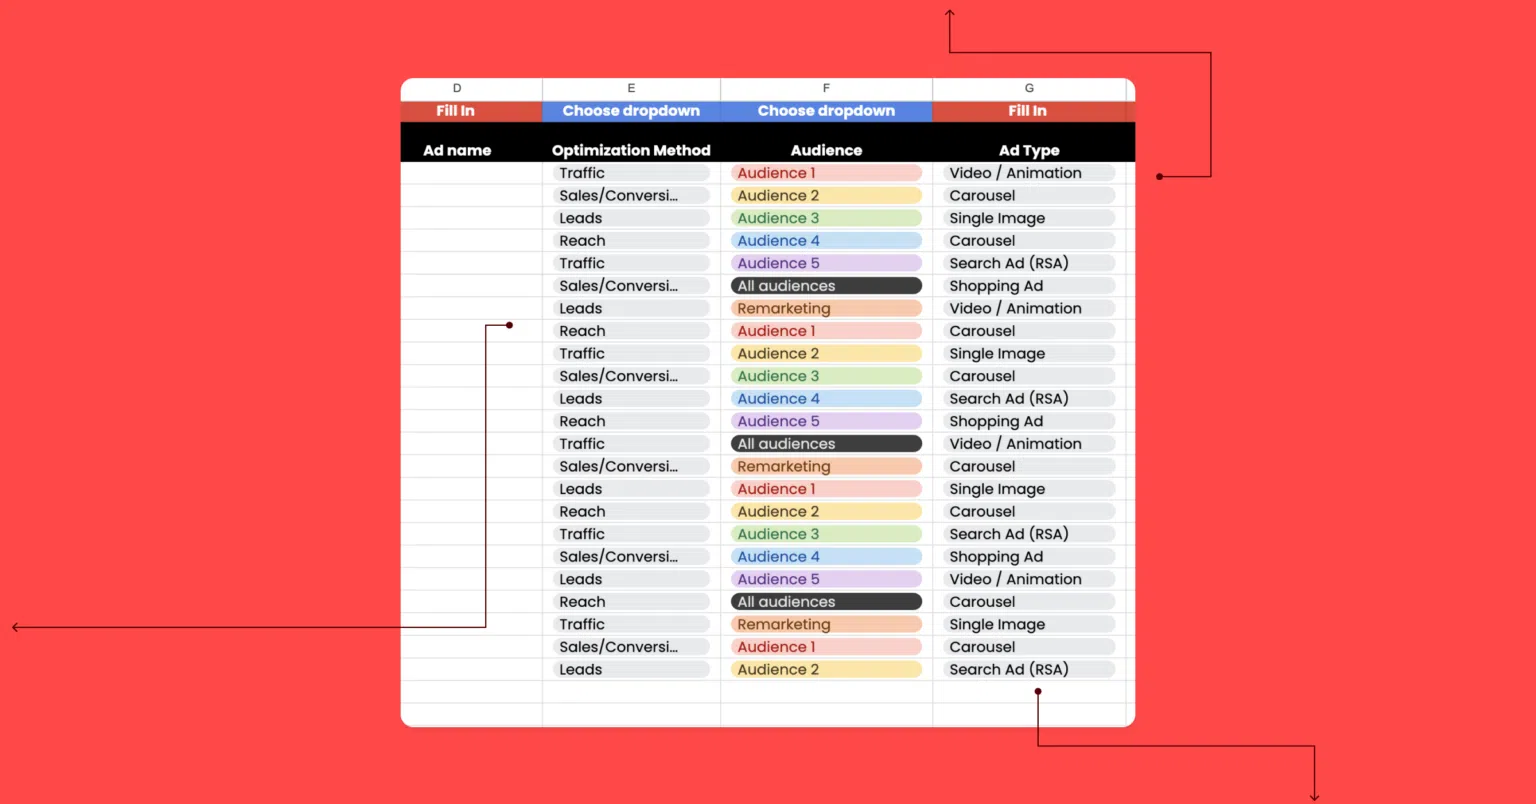Open Single Image chip in Traffic Remarketing row
1536x804 pixels.
(1029, 624)
